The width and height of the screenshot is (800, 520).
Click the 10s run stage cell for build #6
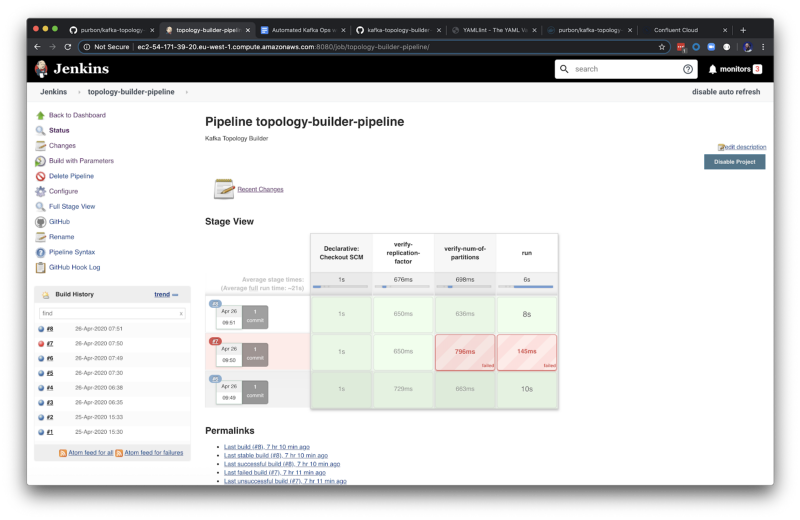tap(527, 389)
